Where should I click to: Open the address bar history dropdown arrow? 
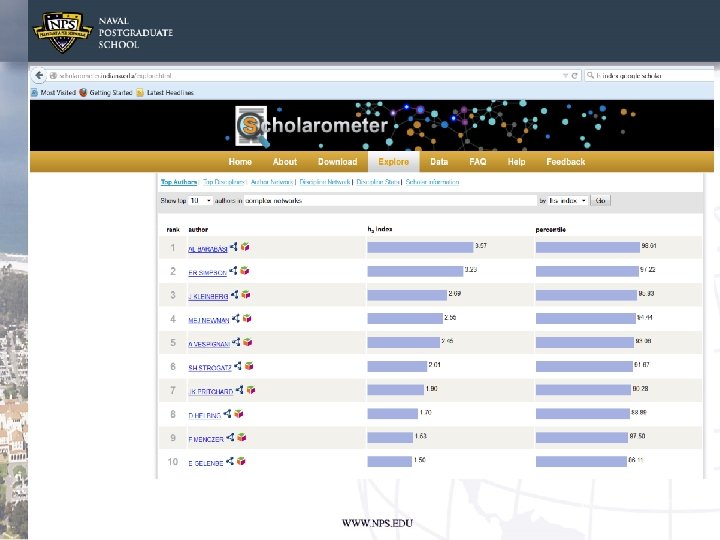[x=565, y=76]
